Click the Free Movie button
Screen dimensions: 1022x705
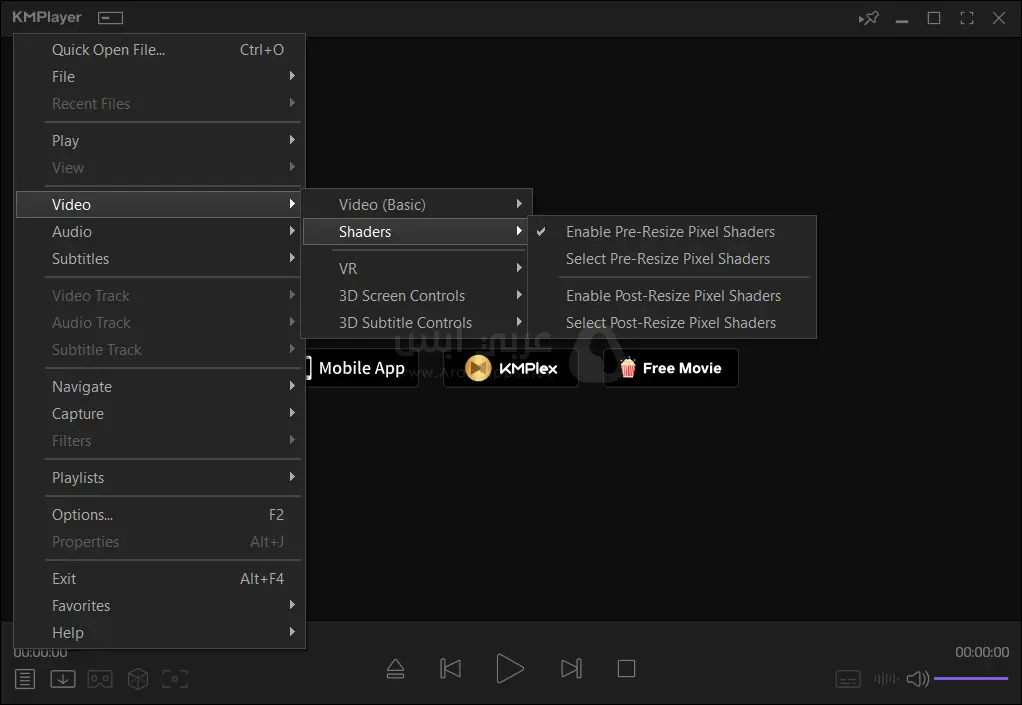tap(670, 368)
